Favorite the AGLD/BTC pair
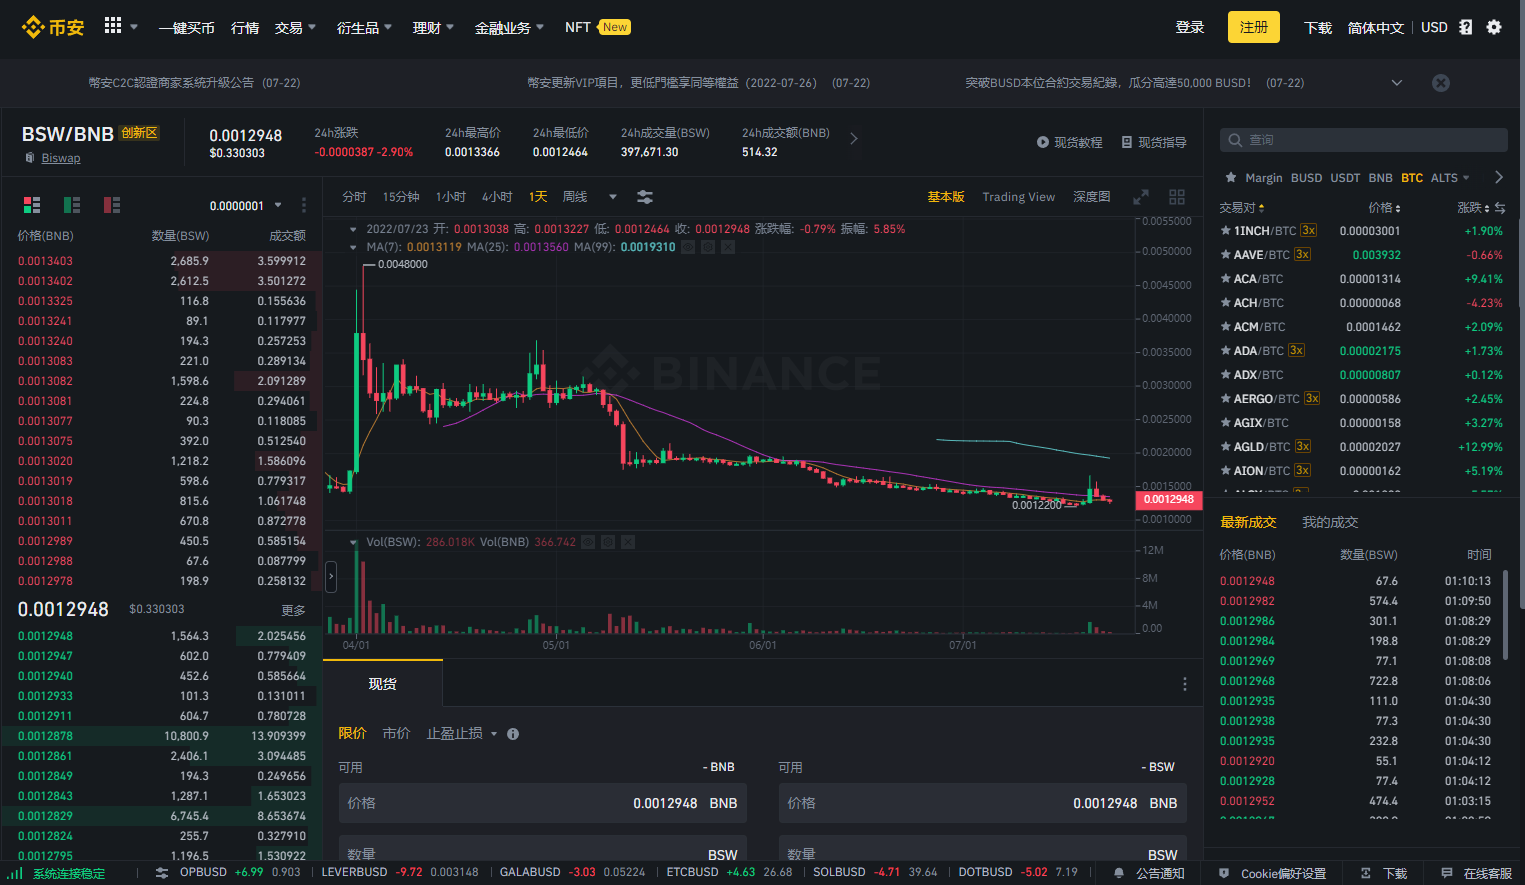The height and width of the screenshot is (885, 1525). pos(1225,447)
